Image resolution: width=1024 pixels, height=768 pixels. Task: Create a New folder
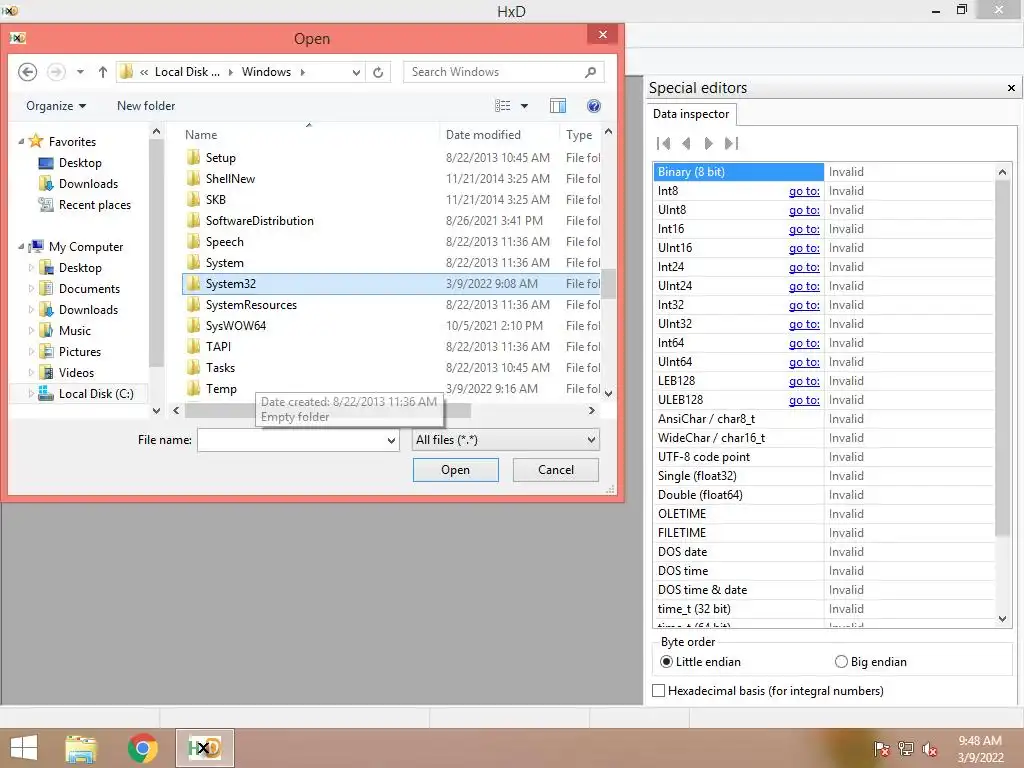[146, 106]
